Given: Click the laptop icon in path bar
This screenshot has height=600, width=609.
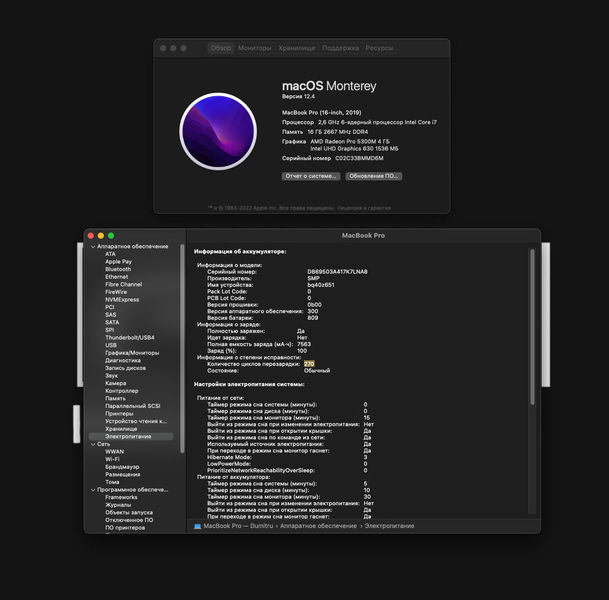Looking at the screenshot, I should 197,526.
